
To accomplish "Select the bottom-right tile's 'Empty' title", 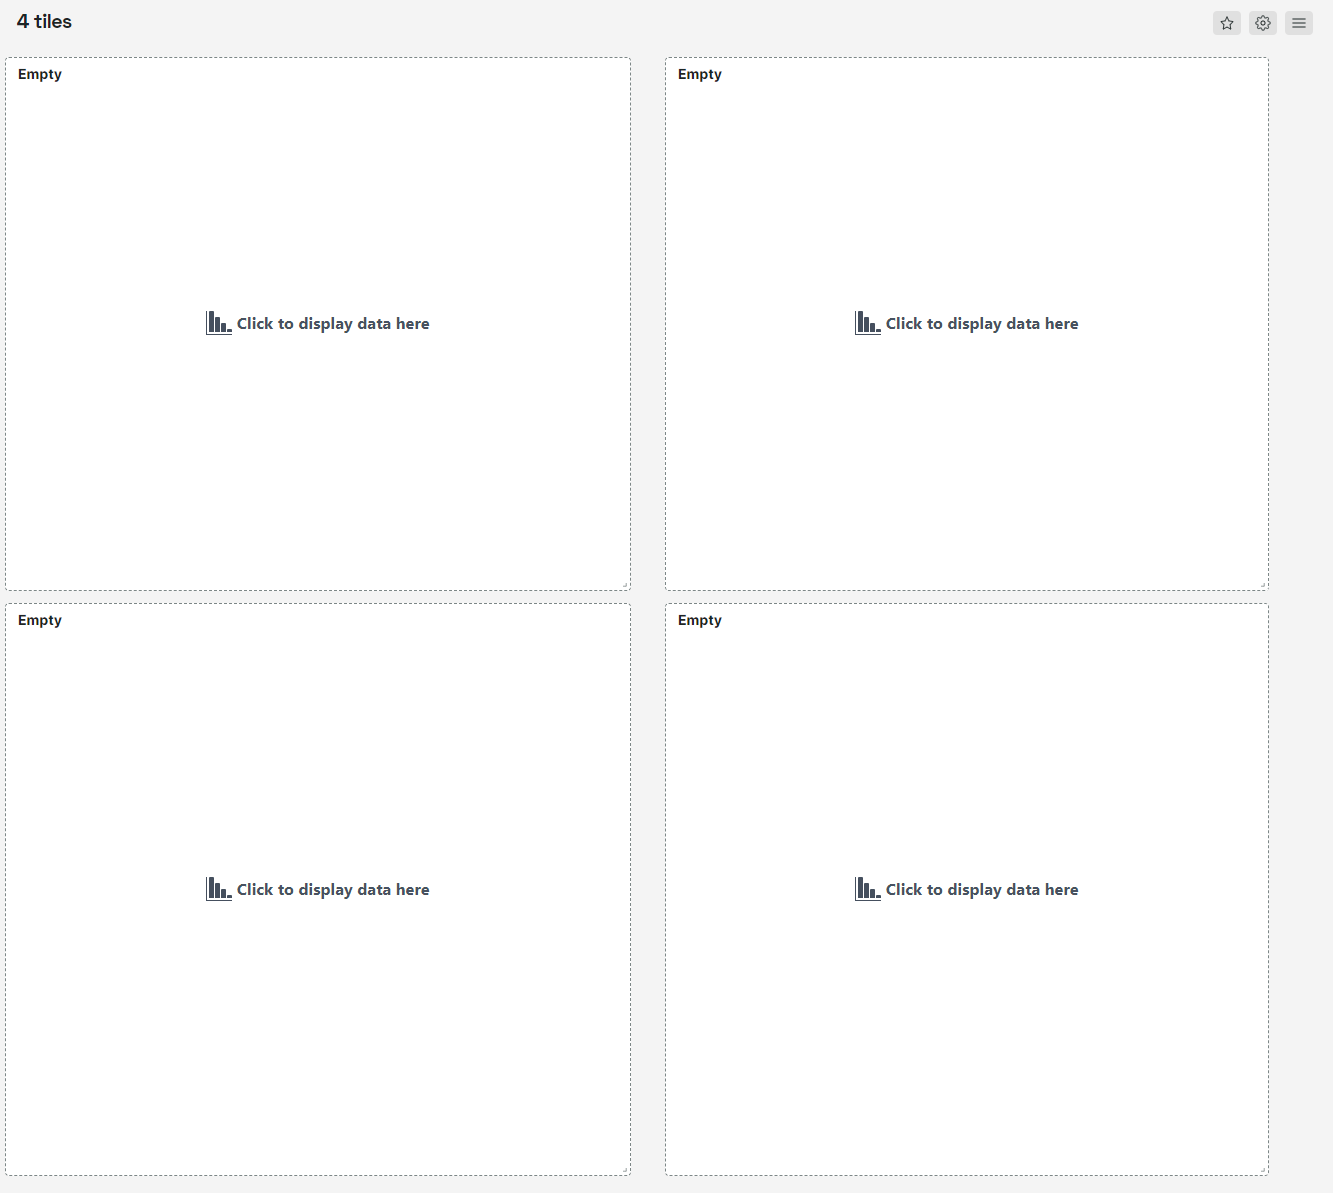I will pos(700,620).
